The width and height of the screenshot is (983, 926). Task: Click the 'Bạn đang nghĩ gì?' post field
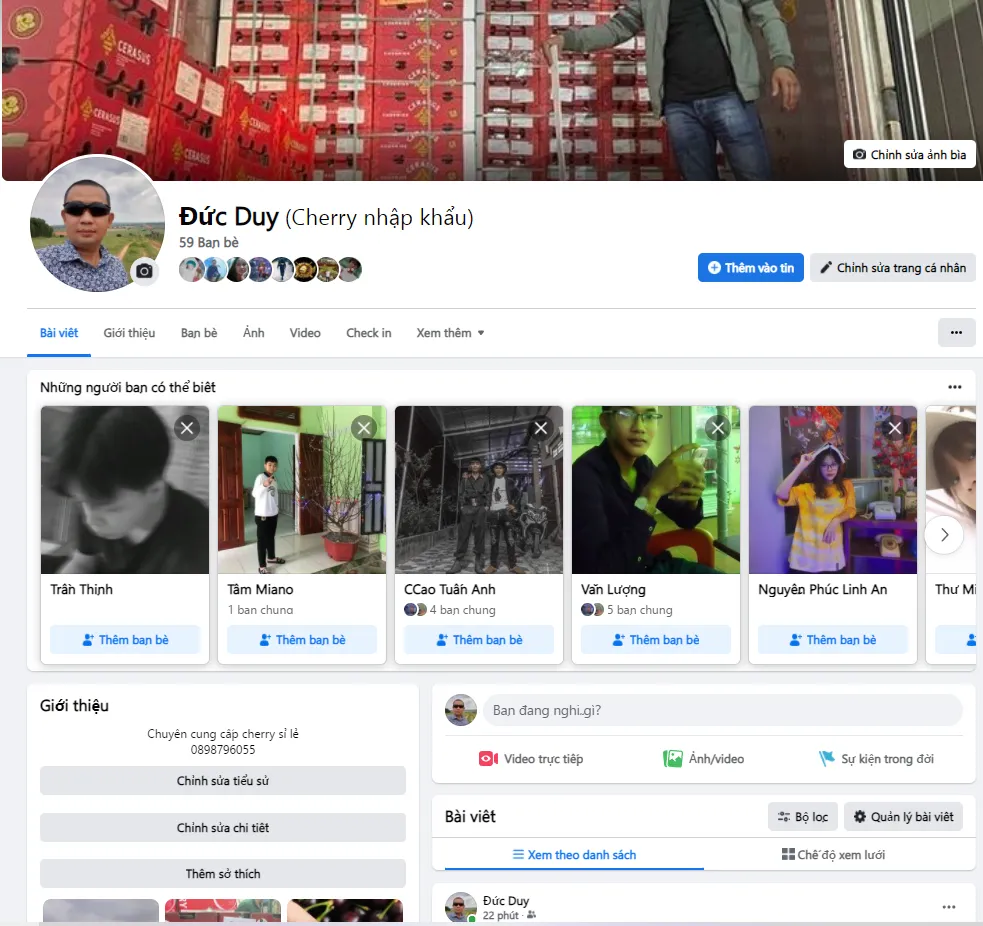tap(720, 711)
